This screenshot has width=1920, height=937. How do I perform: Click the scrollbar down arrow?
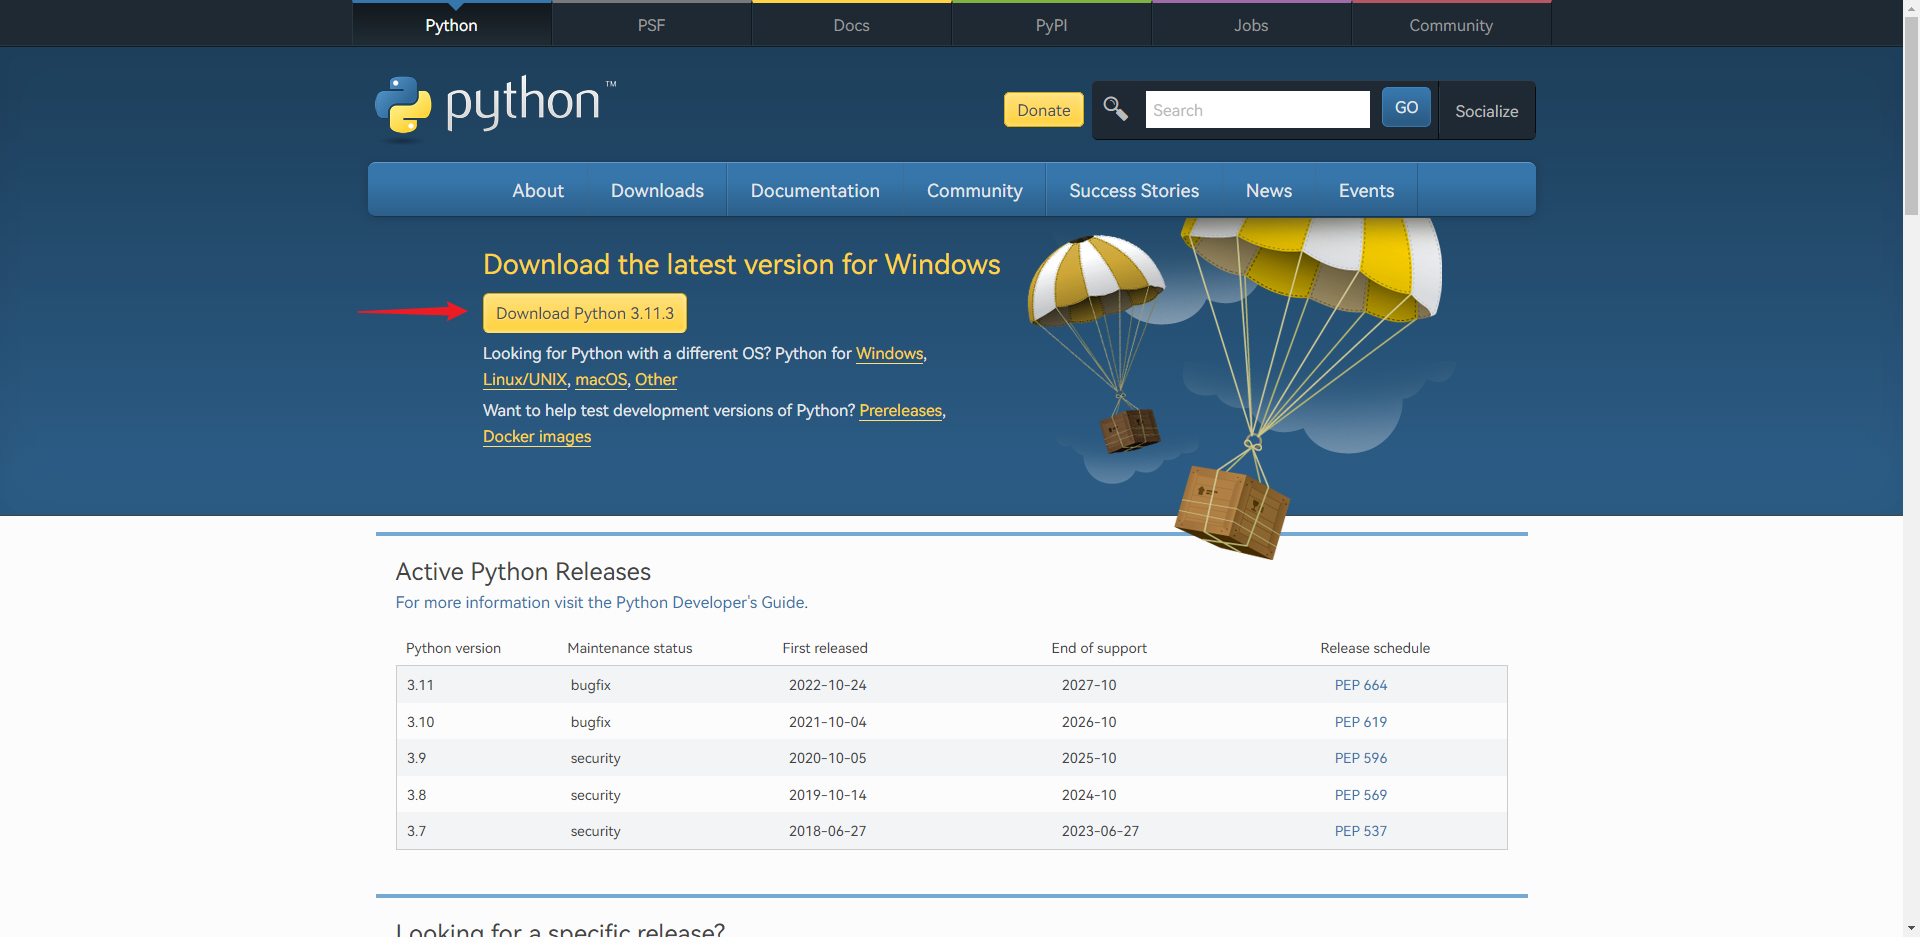[x=1911, y=928]
